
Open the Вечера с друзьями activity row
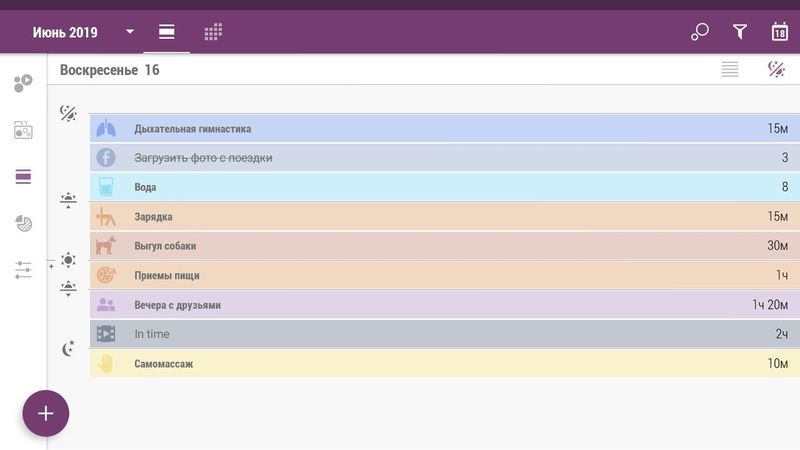tap(445, 305)
